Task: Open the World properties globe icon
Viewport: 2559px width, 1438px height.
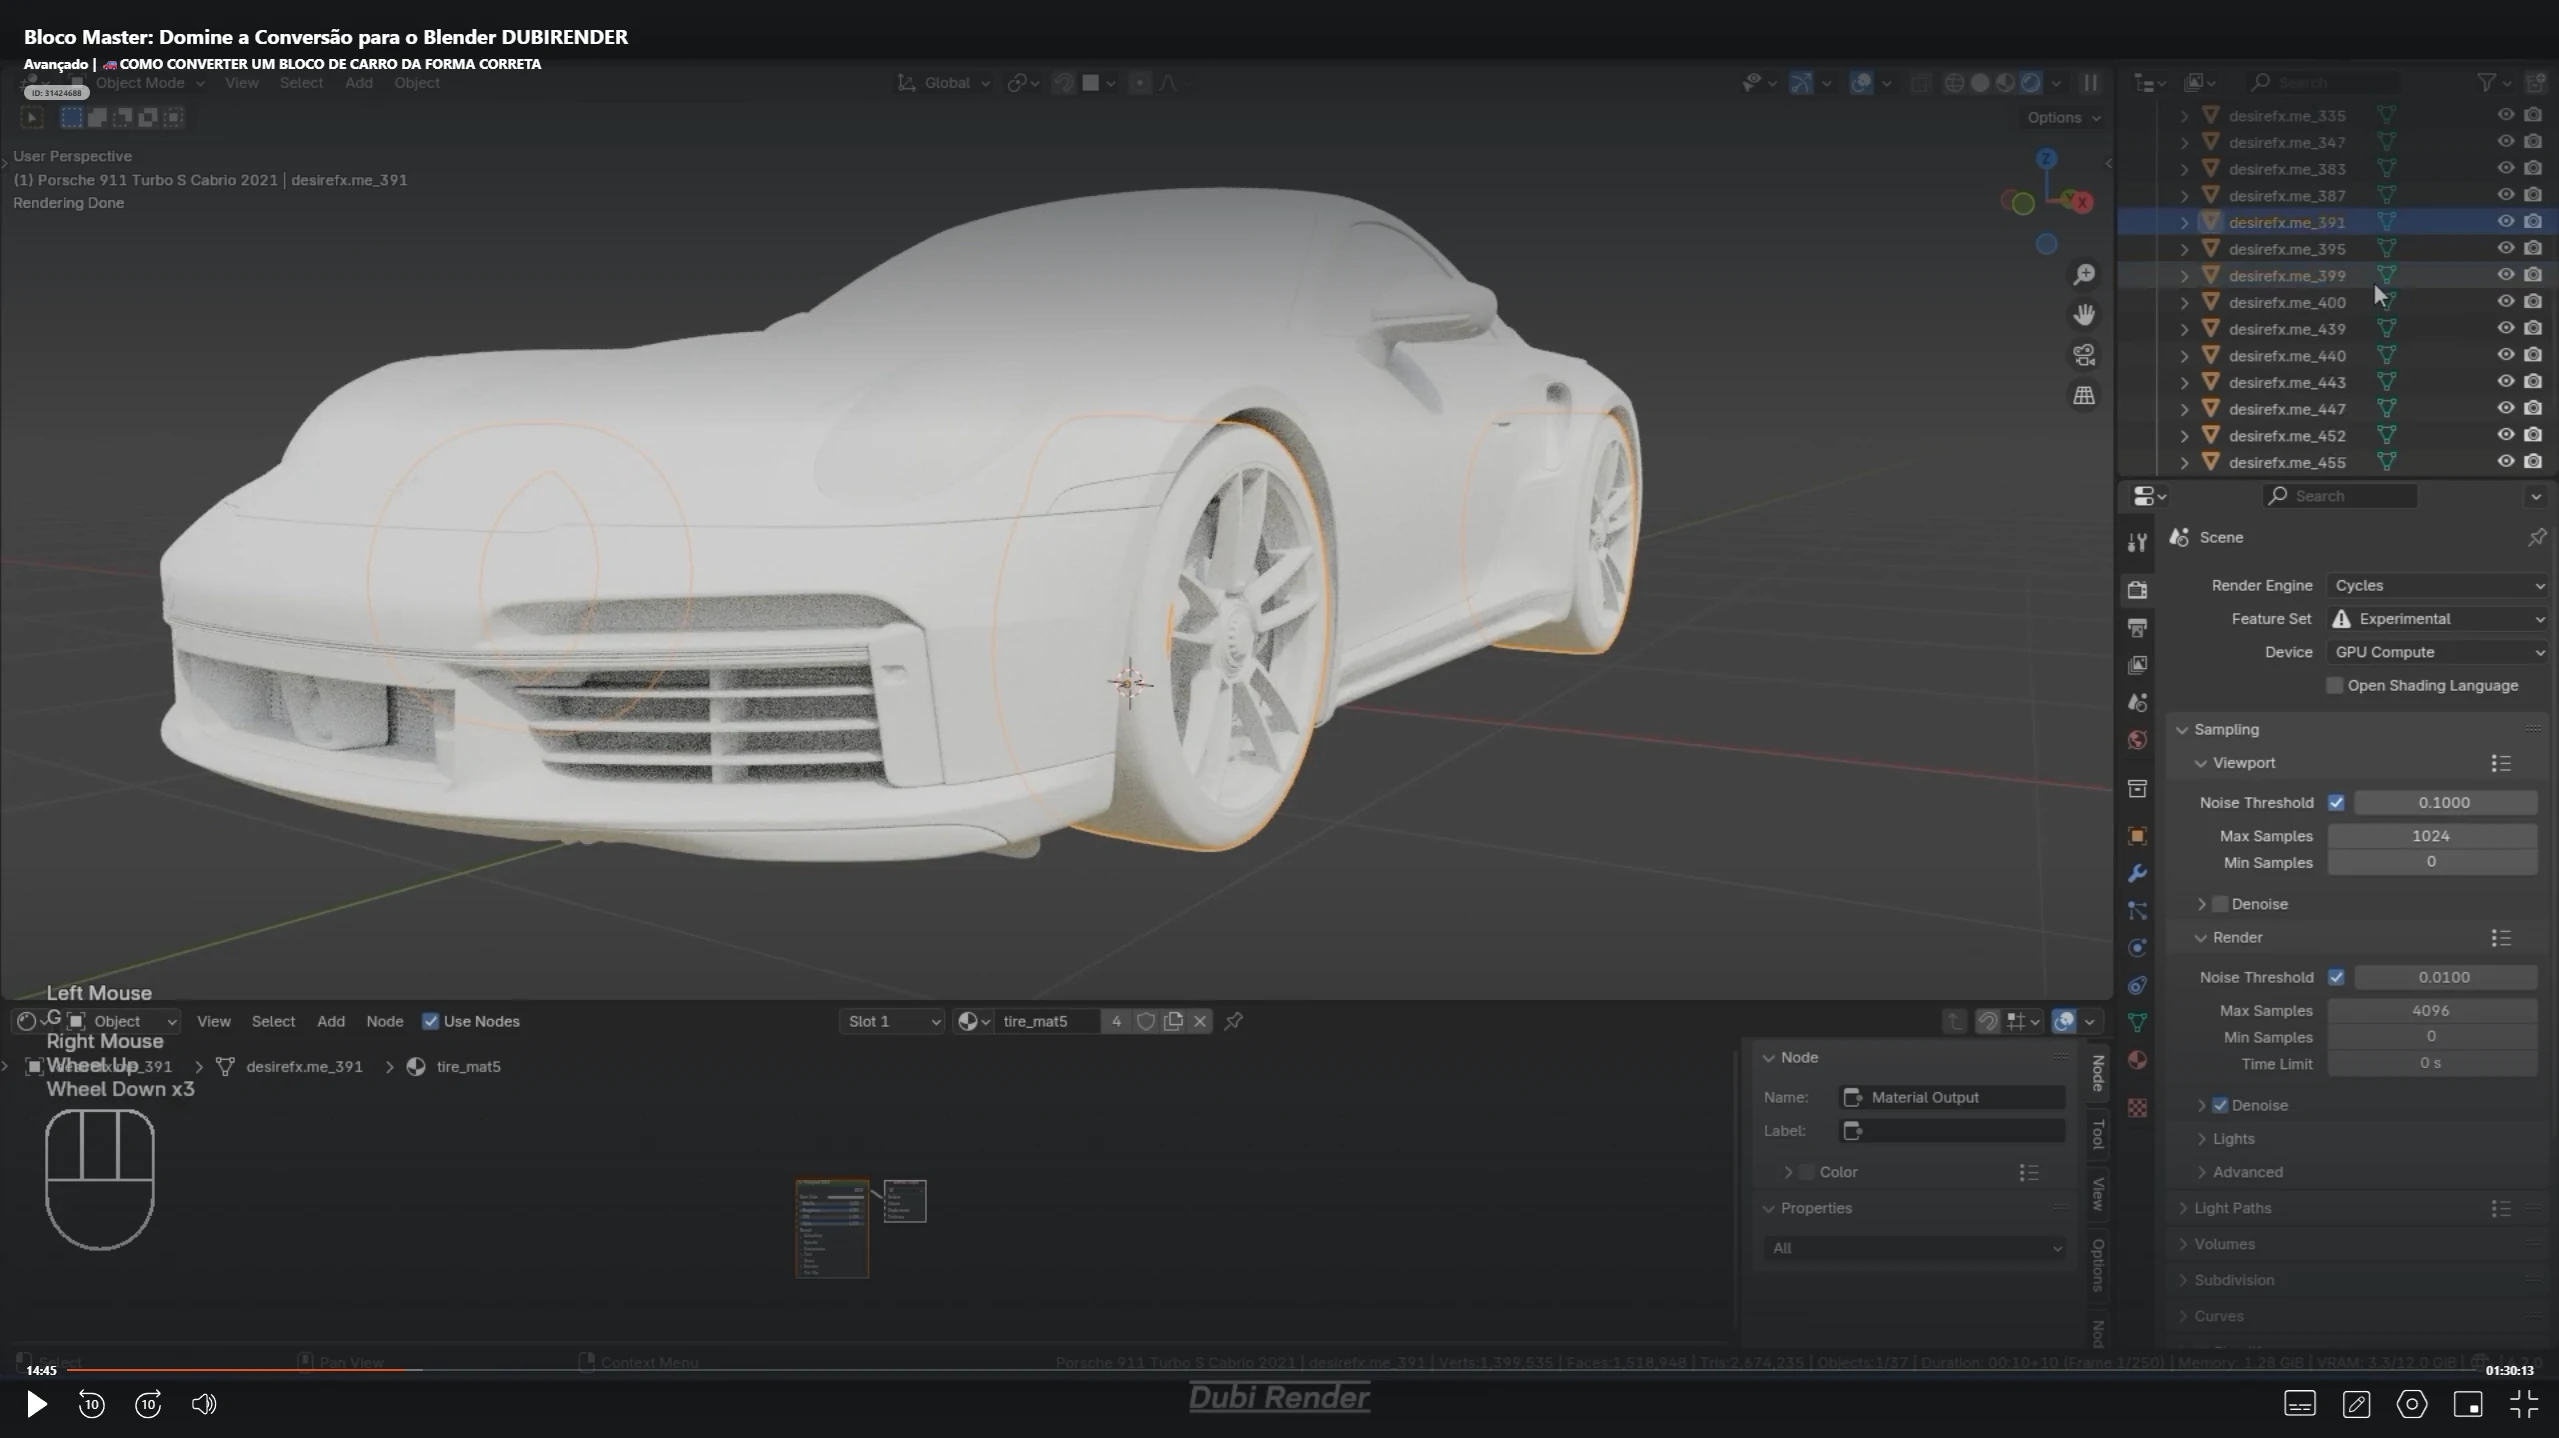Action: click(2137, 740)
